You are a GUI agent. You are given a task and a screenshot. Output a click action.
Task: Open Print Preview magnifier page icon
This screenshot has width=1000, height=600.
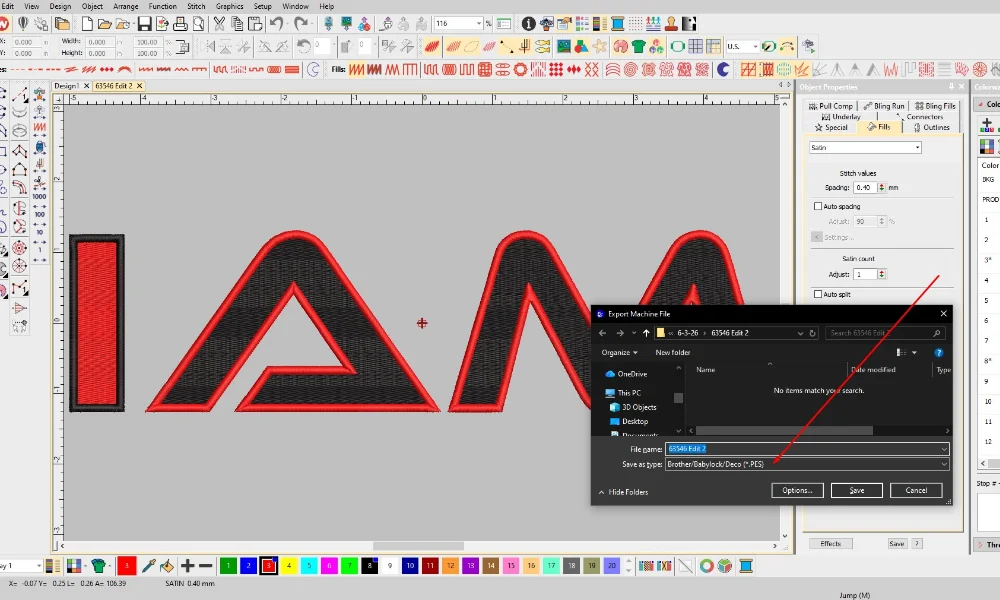pyautogui.click(x=198, y=24)
